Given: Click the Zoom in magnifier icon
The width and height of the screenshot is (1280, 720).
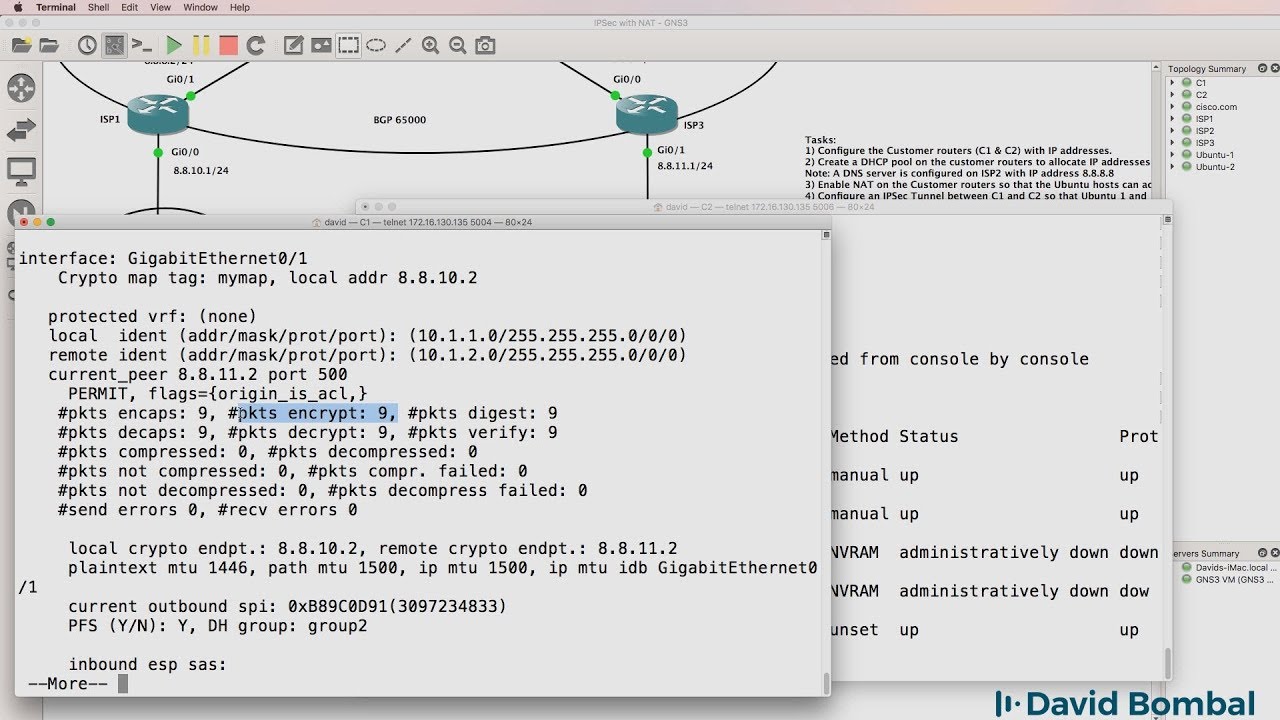Looking at the screenshot, I should [430, 45].
